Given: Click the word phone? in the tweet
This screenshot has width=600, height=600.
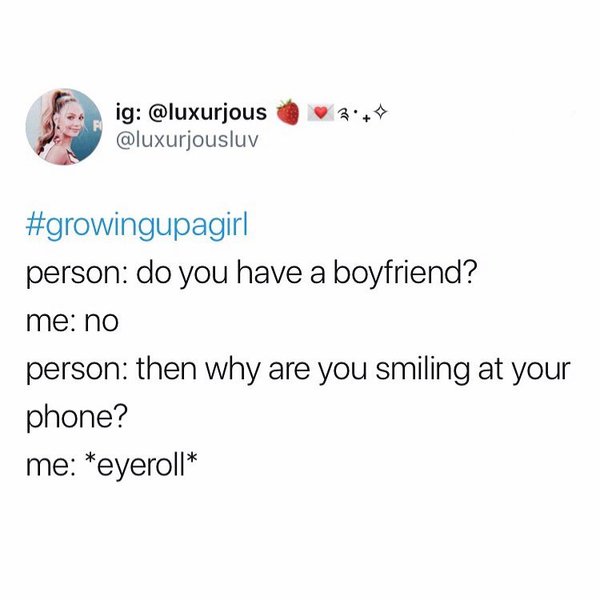Looking at the screenshot, I should [x=77, y=417].
